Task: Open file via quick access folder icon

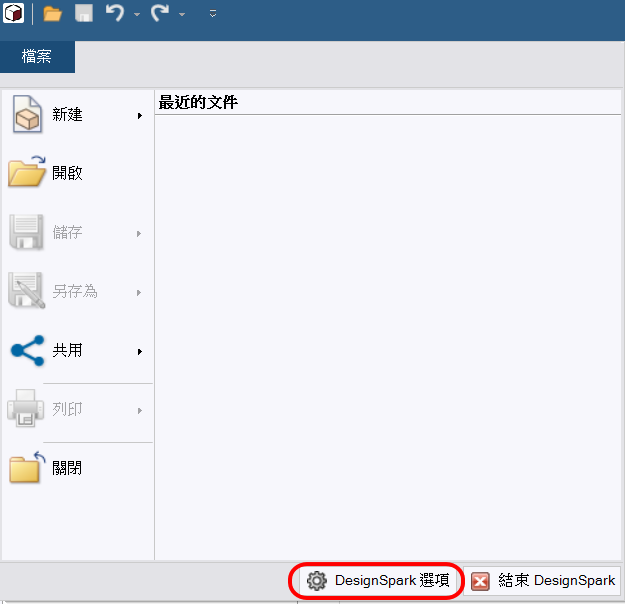Action: pos(52,14)
